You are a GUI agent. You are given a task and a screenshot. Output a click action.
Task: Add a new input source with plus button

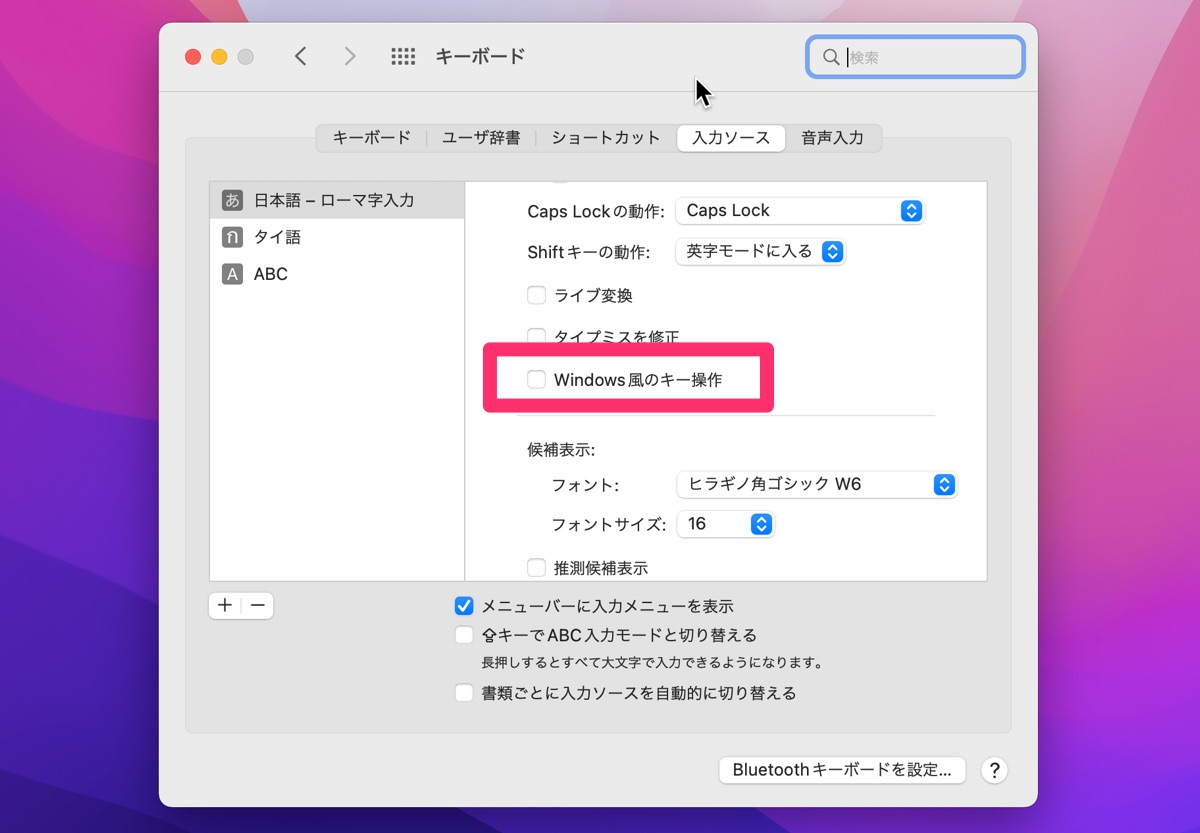click(224, 605)
